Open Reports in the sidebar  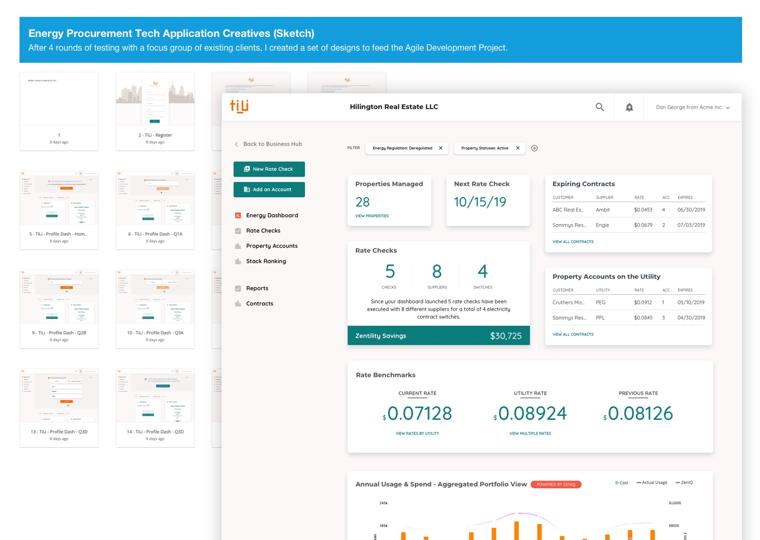[257, 288]
